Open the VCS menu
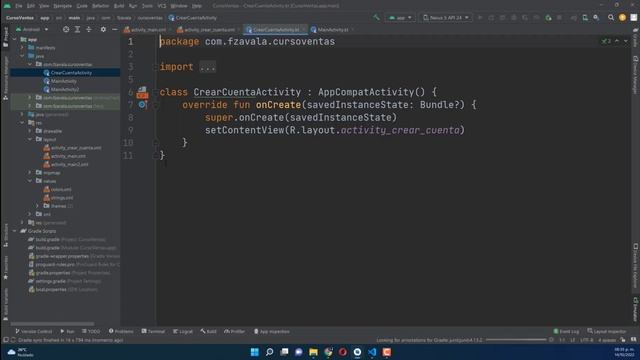Screen dimensions: 640x360 (162, 6)
